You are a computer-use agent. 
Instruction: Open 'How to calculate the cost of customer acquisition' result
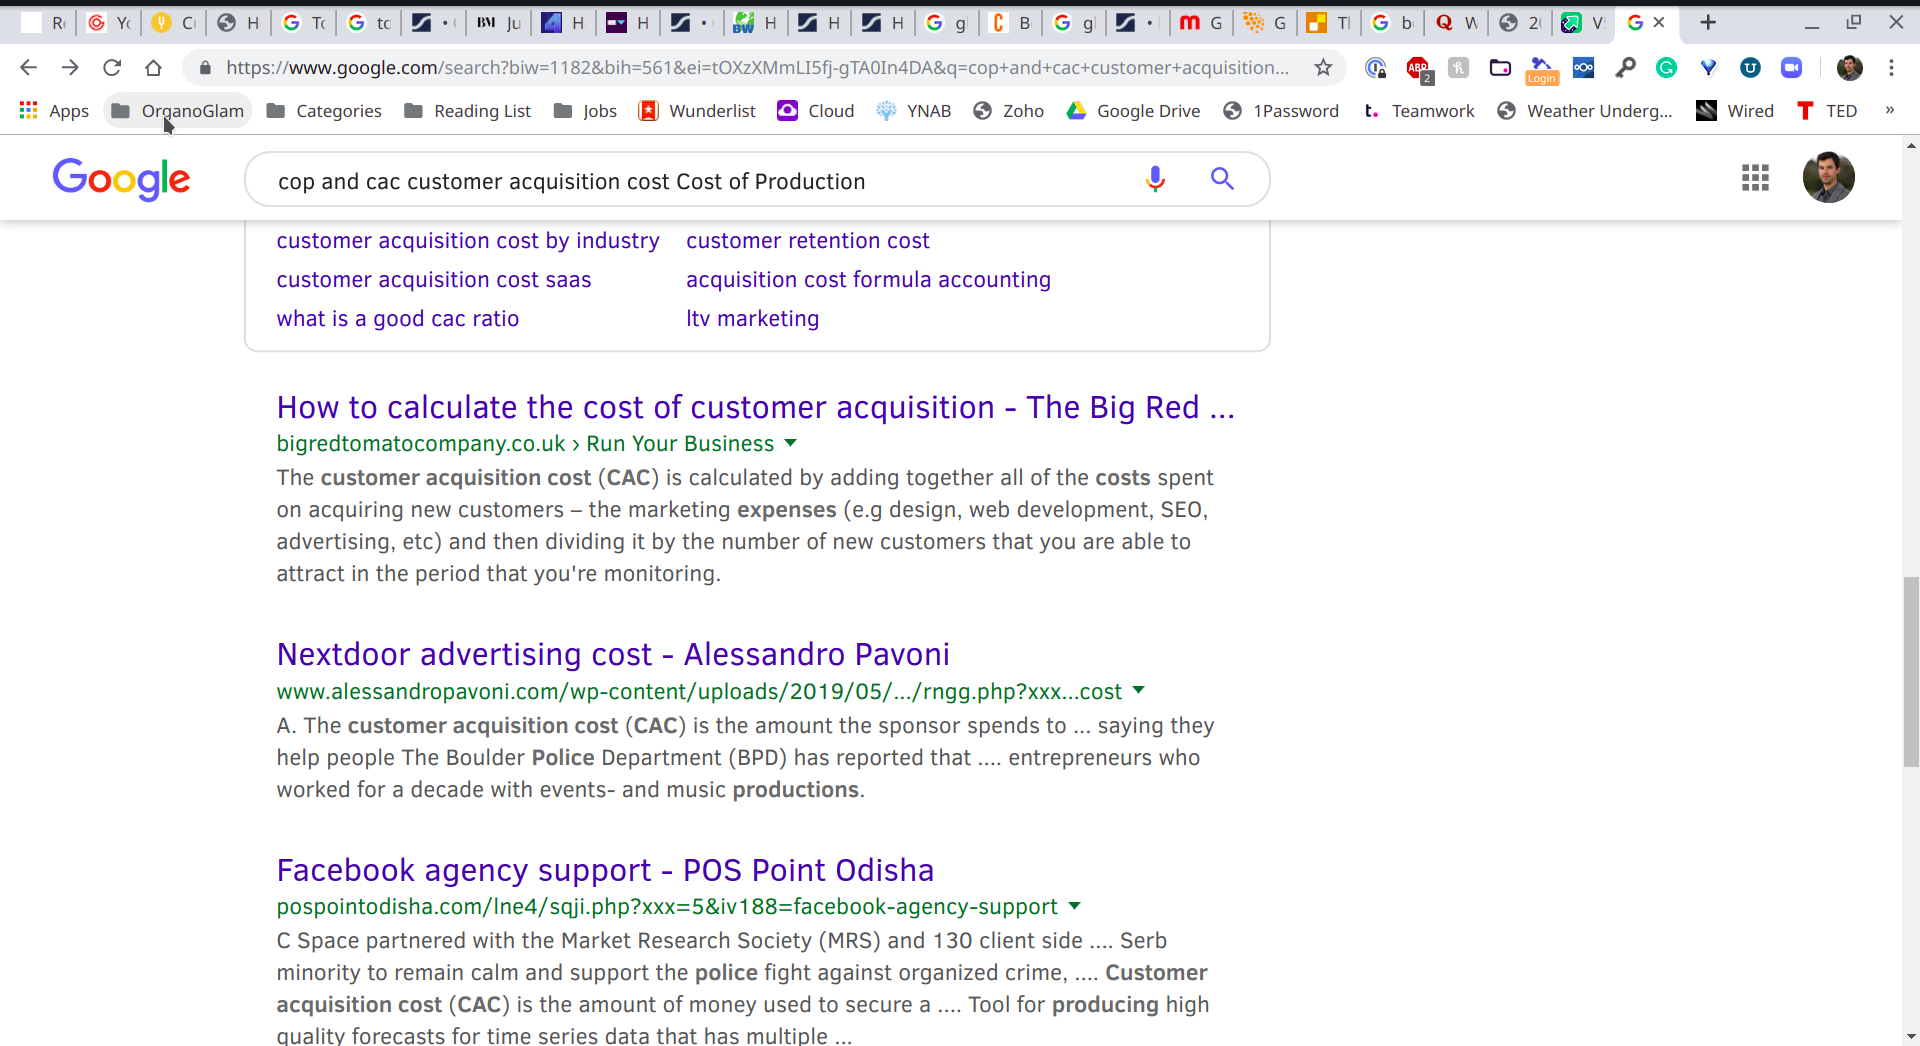pyautogui.click(x=756, y=407)
